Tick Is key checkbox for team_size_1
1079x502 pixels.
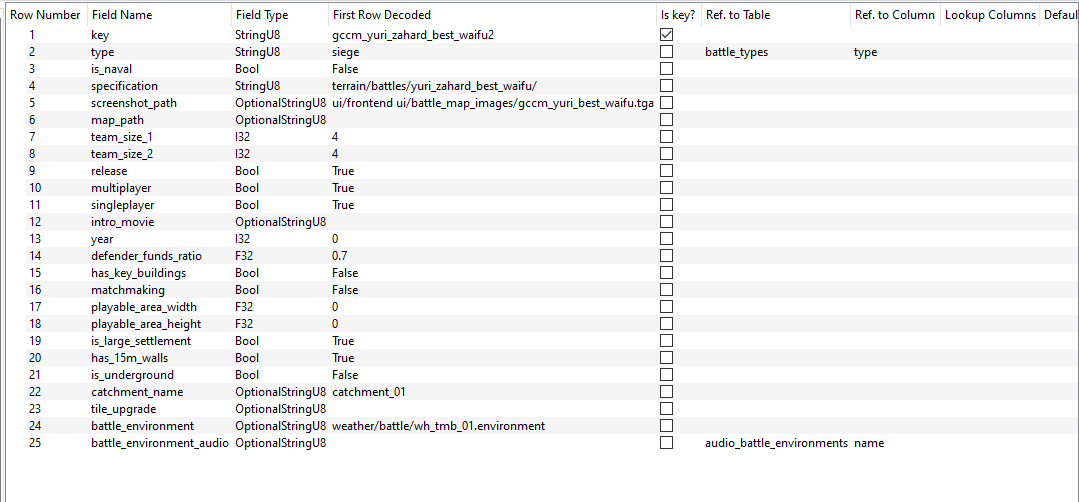(x=666, y=137)
